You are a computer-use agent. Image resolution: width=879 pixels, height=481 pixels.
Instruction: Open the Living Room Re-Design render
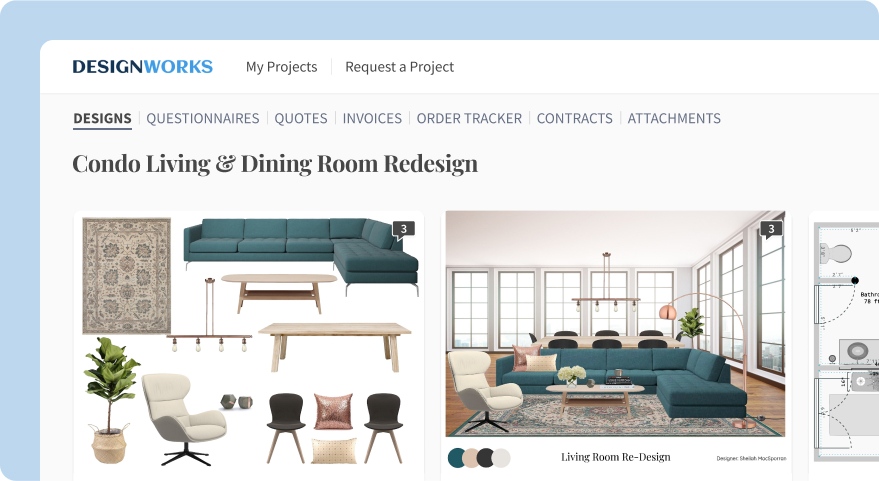(616, 323)
